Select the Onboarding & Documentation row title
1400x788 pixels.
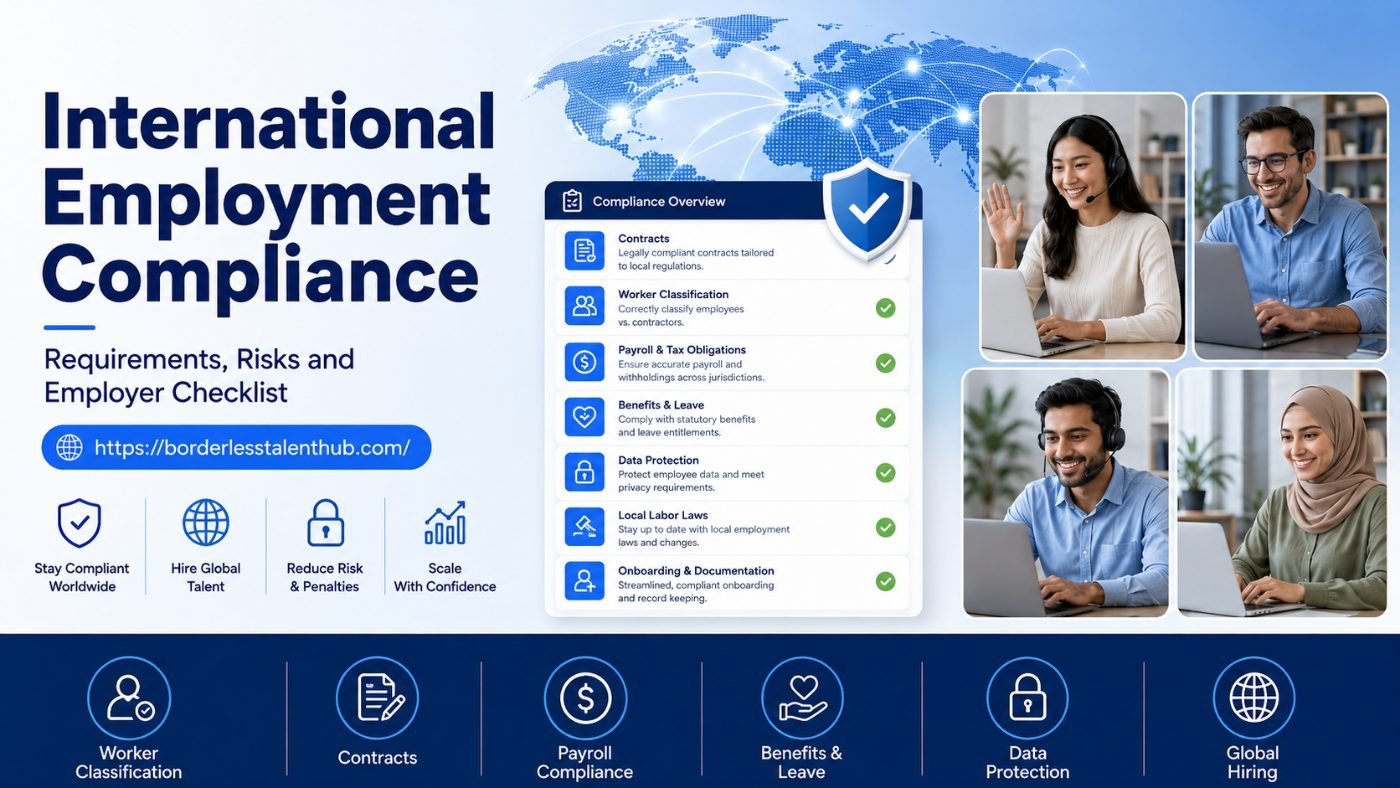click(696, 571)
